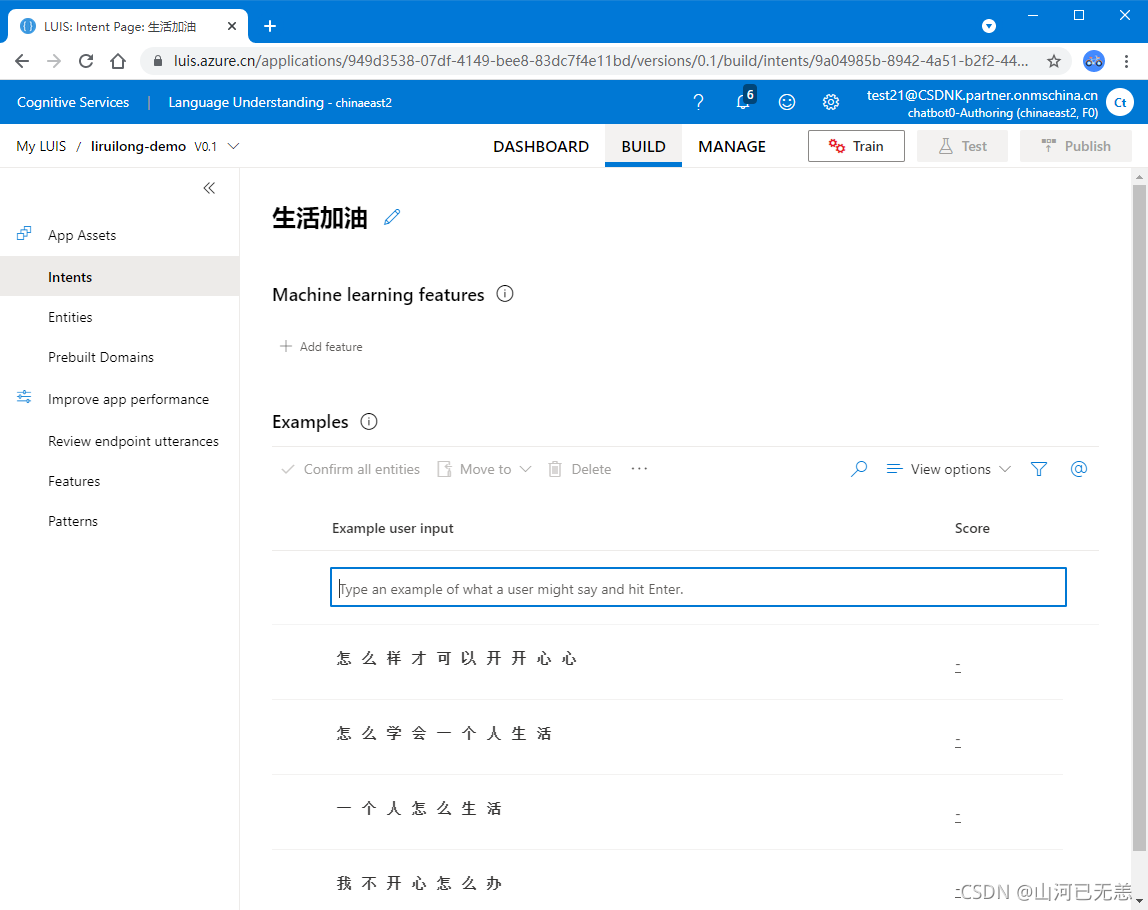
Task: Go to My LUIS breadcrumb link
Action: [x=41, y=146]
